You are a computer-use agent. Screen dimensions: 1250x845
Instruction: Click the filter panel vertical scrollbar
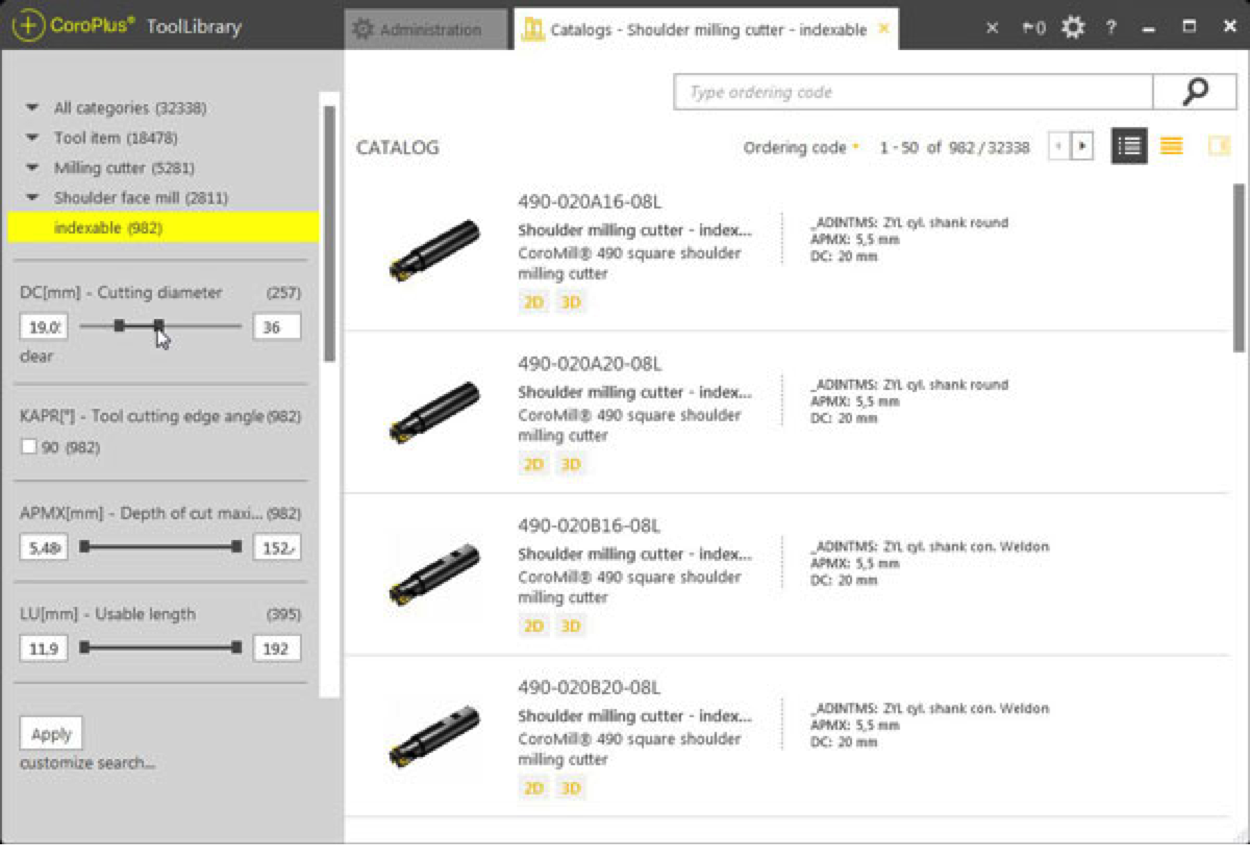point(329,234)
